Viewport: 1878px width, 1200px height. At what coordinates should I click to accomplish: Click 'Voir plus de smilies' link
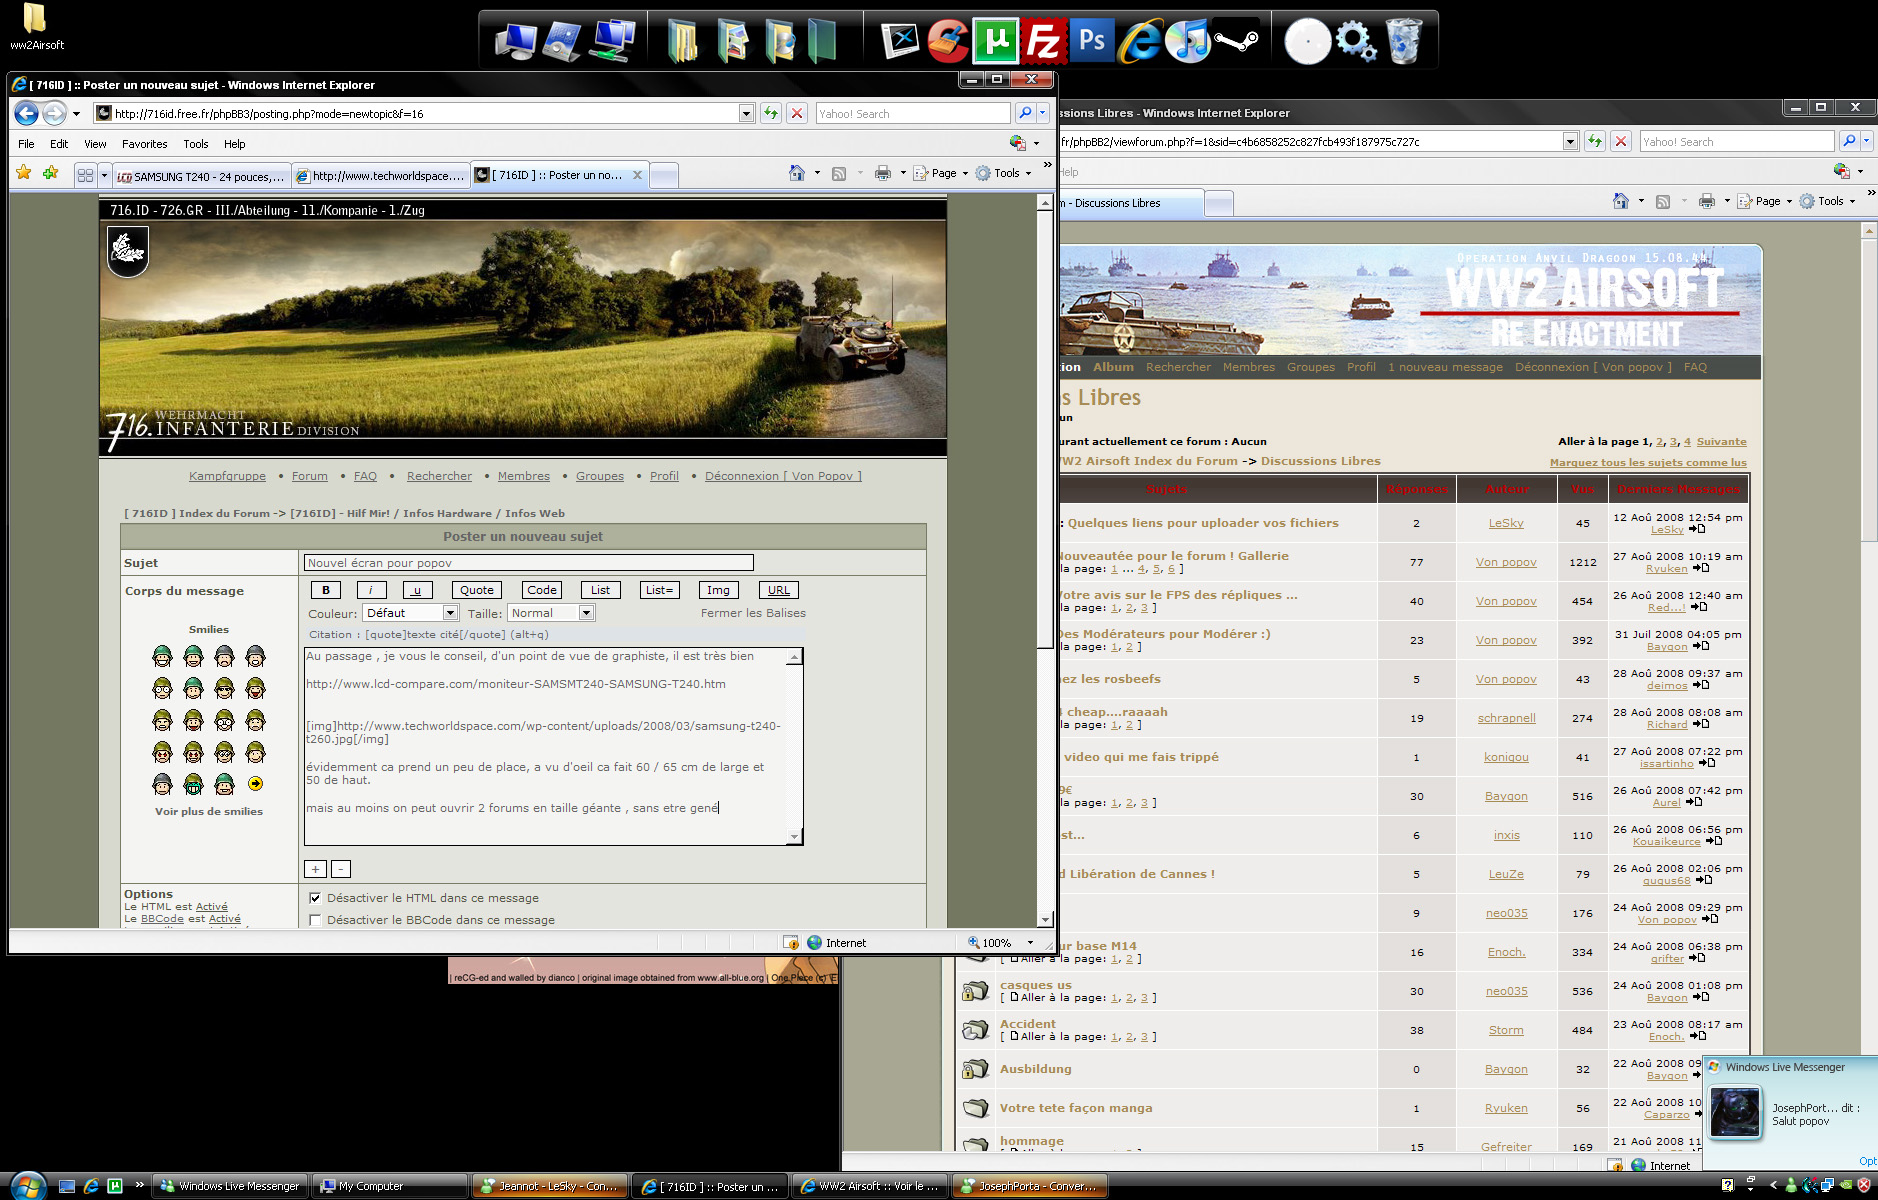209,811
